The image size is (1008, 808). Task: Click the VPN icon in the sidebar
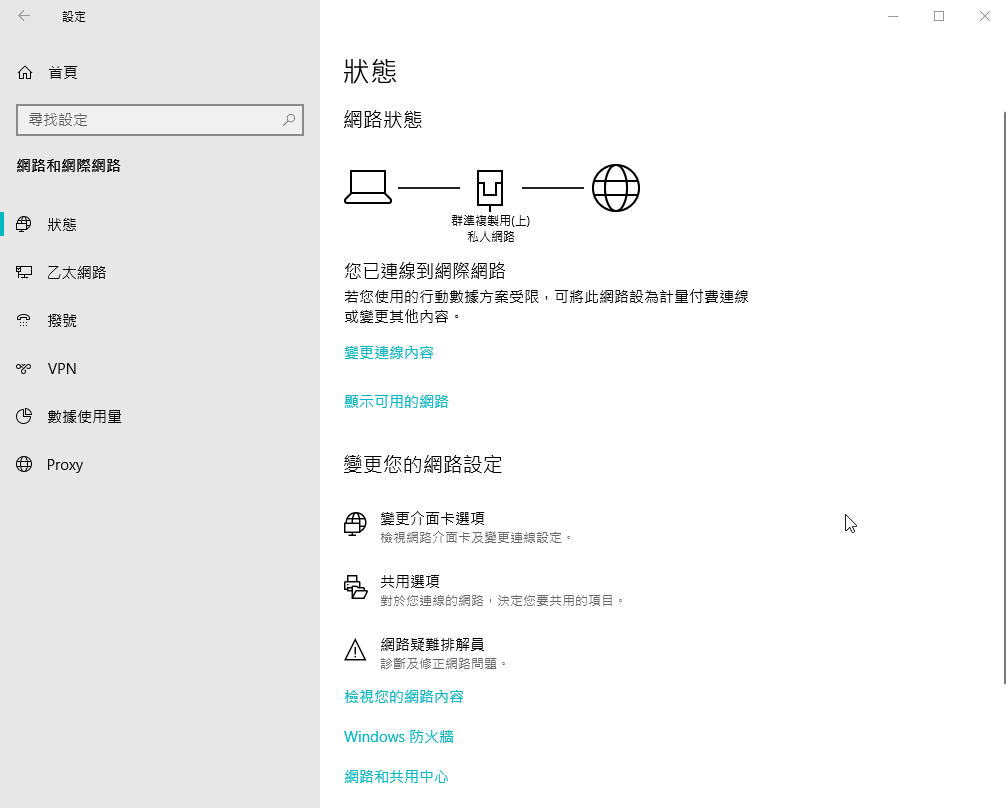pyautogui.click(x=24, y=368)
